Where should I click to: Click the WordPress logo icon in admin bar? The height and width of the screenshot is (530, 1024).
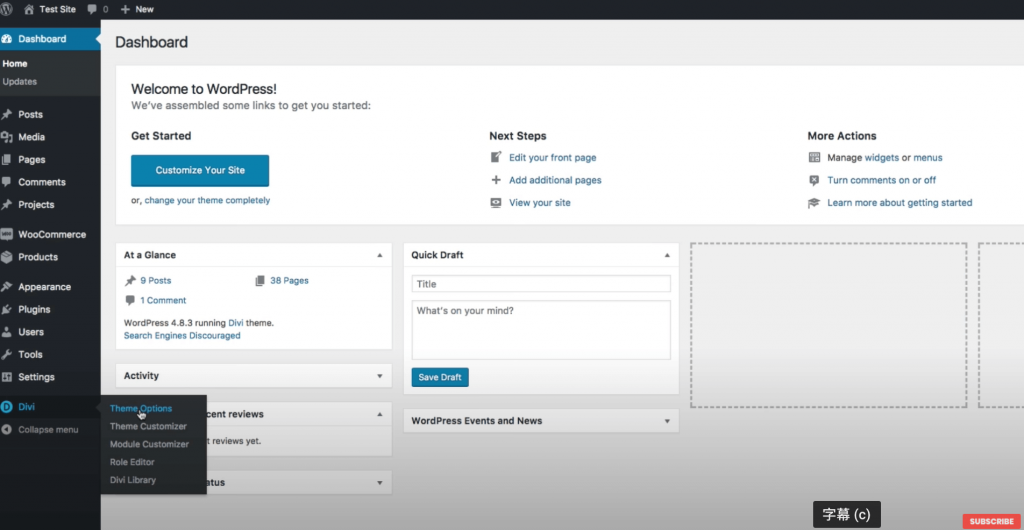coord(7,9)
